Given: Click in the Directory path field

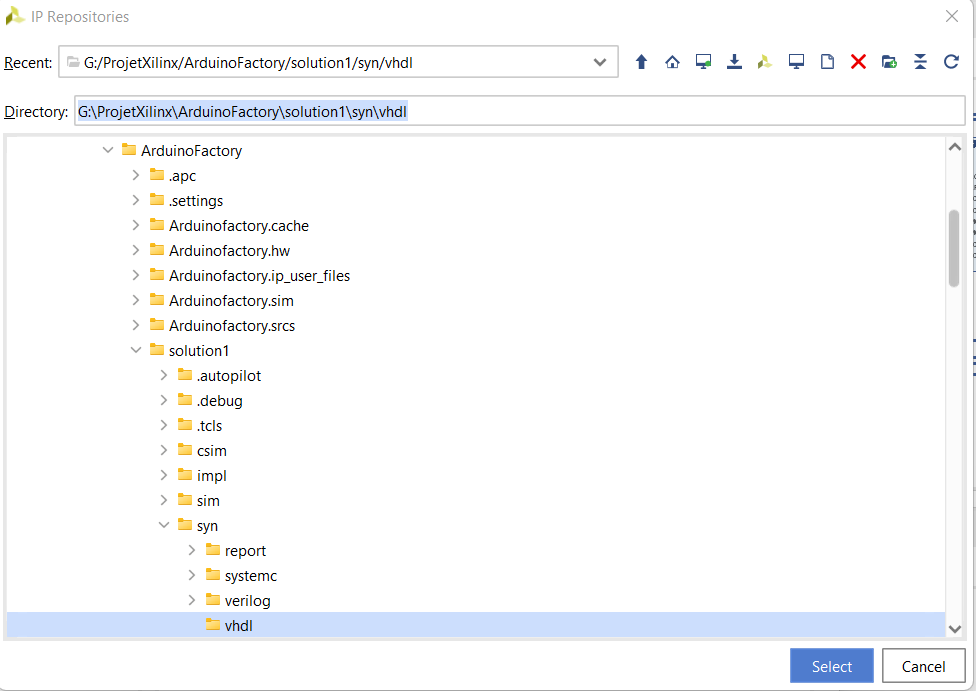Looking at the screenshot, I should click(x=520, y=112).
